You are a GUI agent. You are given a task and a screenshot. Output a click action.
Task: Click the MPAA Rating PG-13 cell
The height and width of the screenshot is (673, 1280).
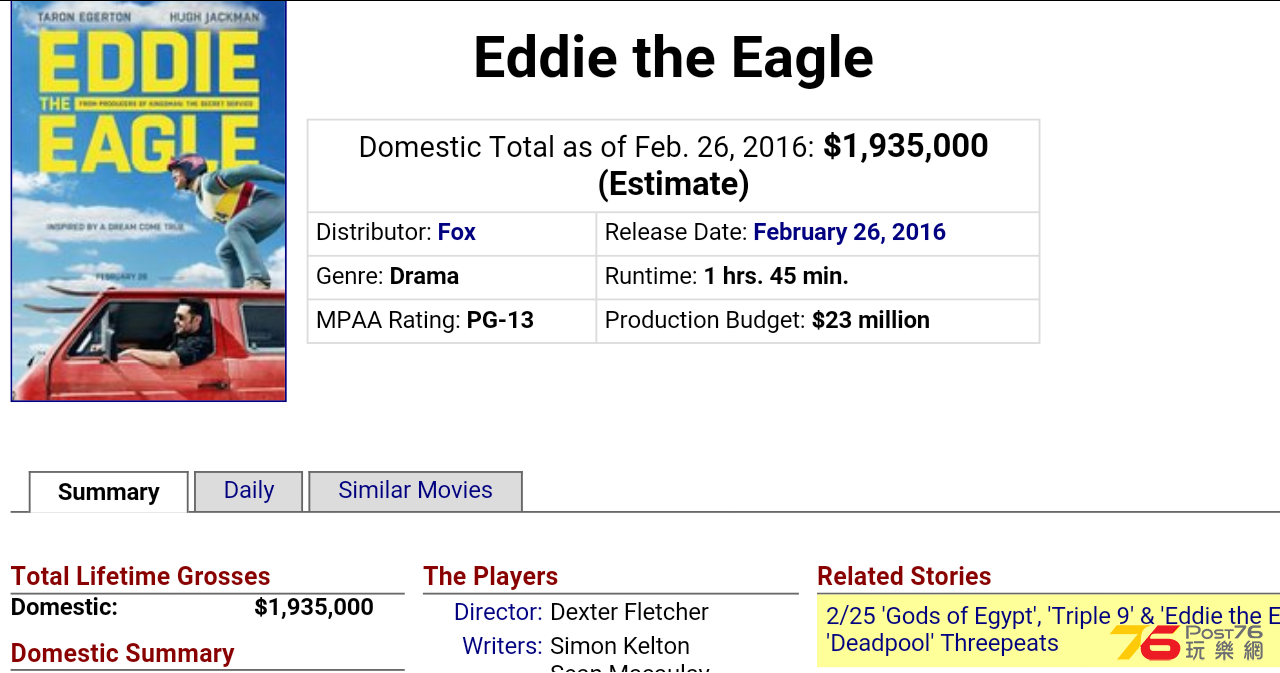452,321
